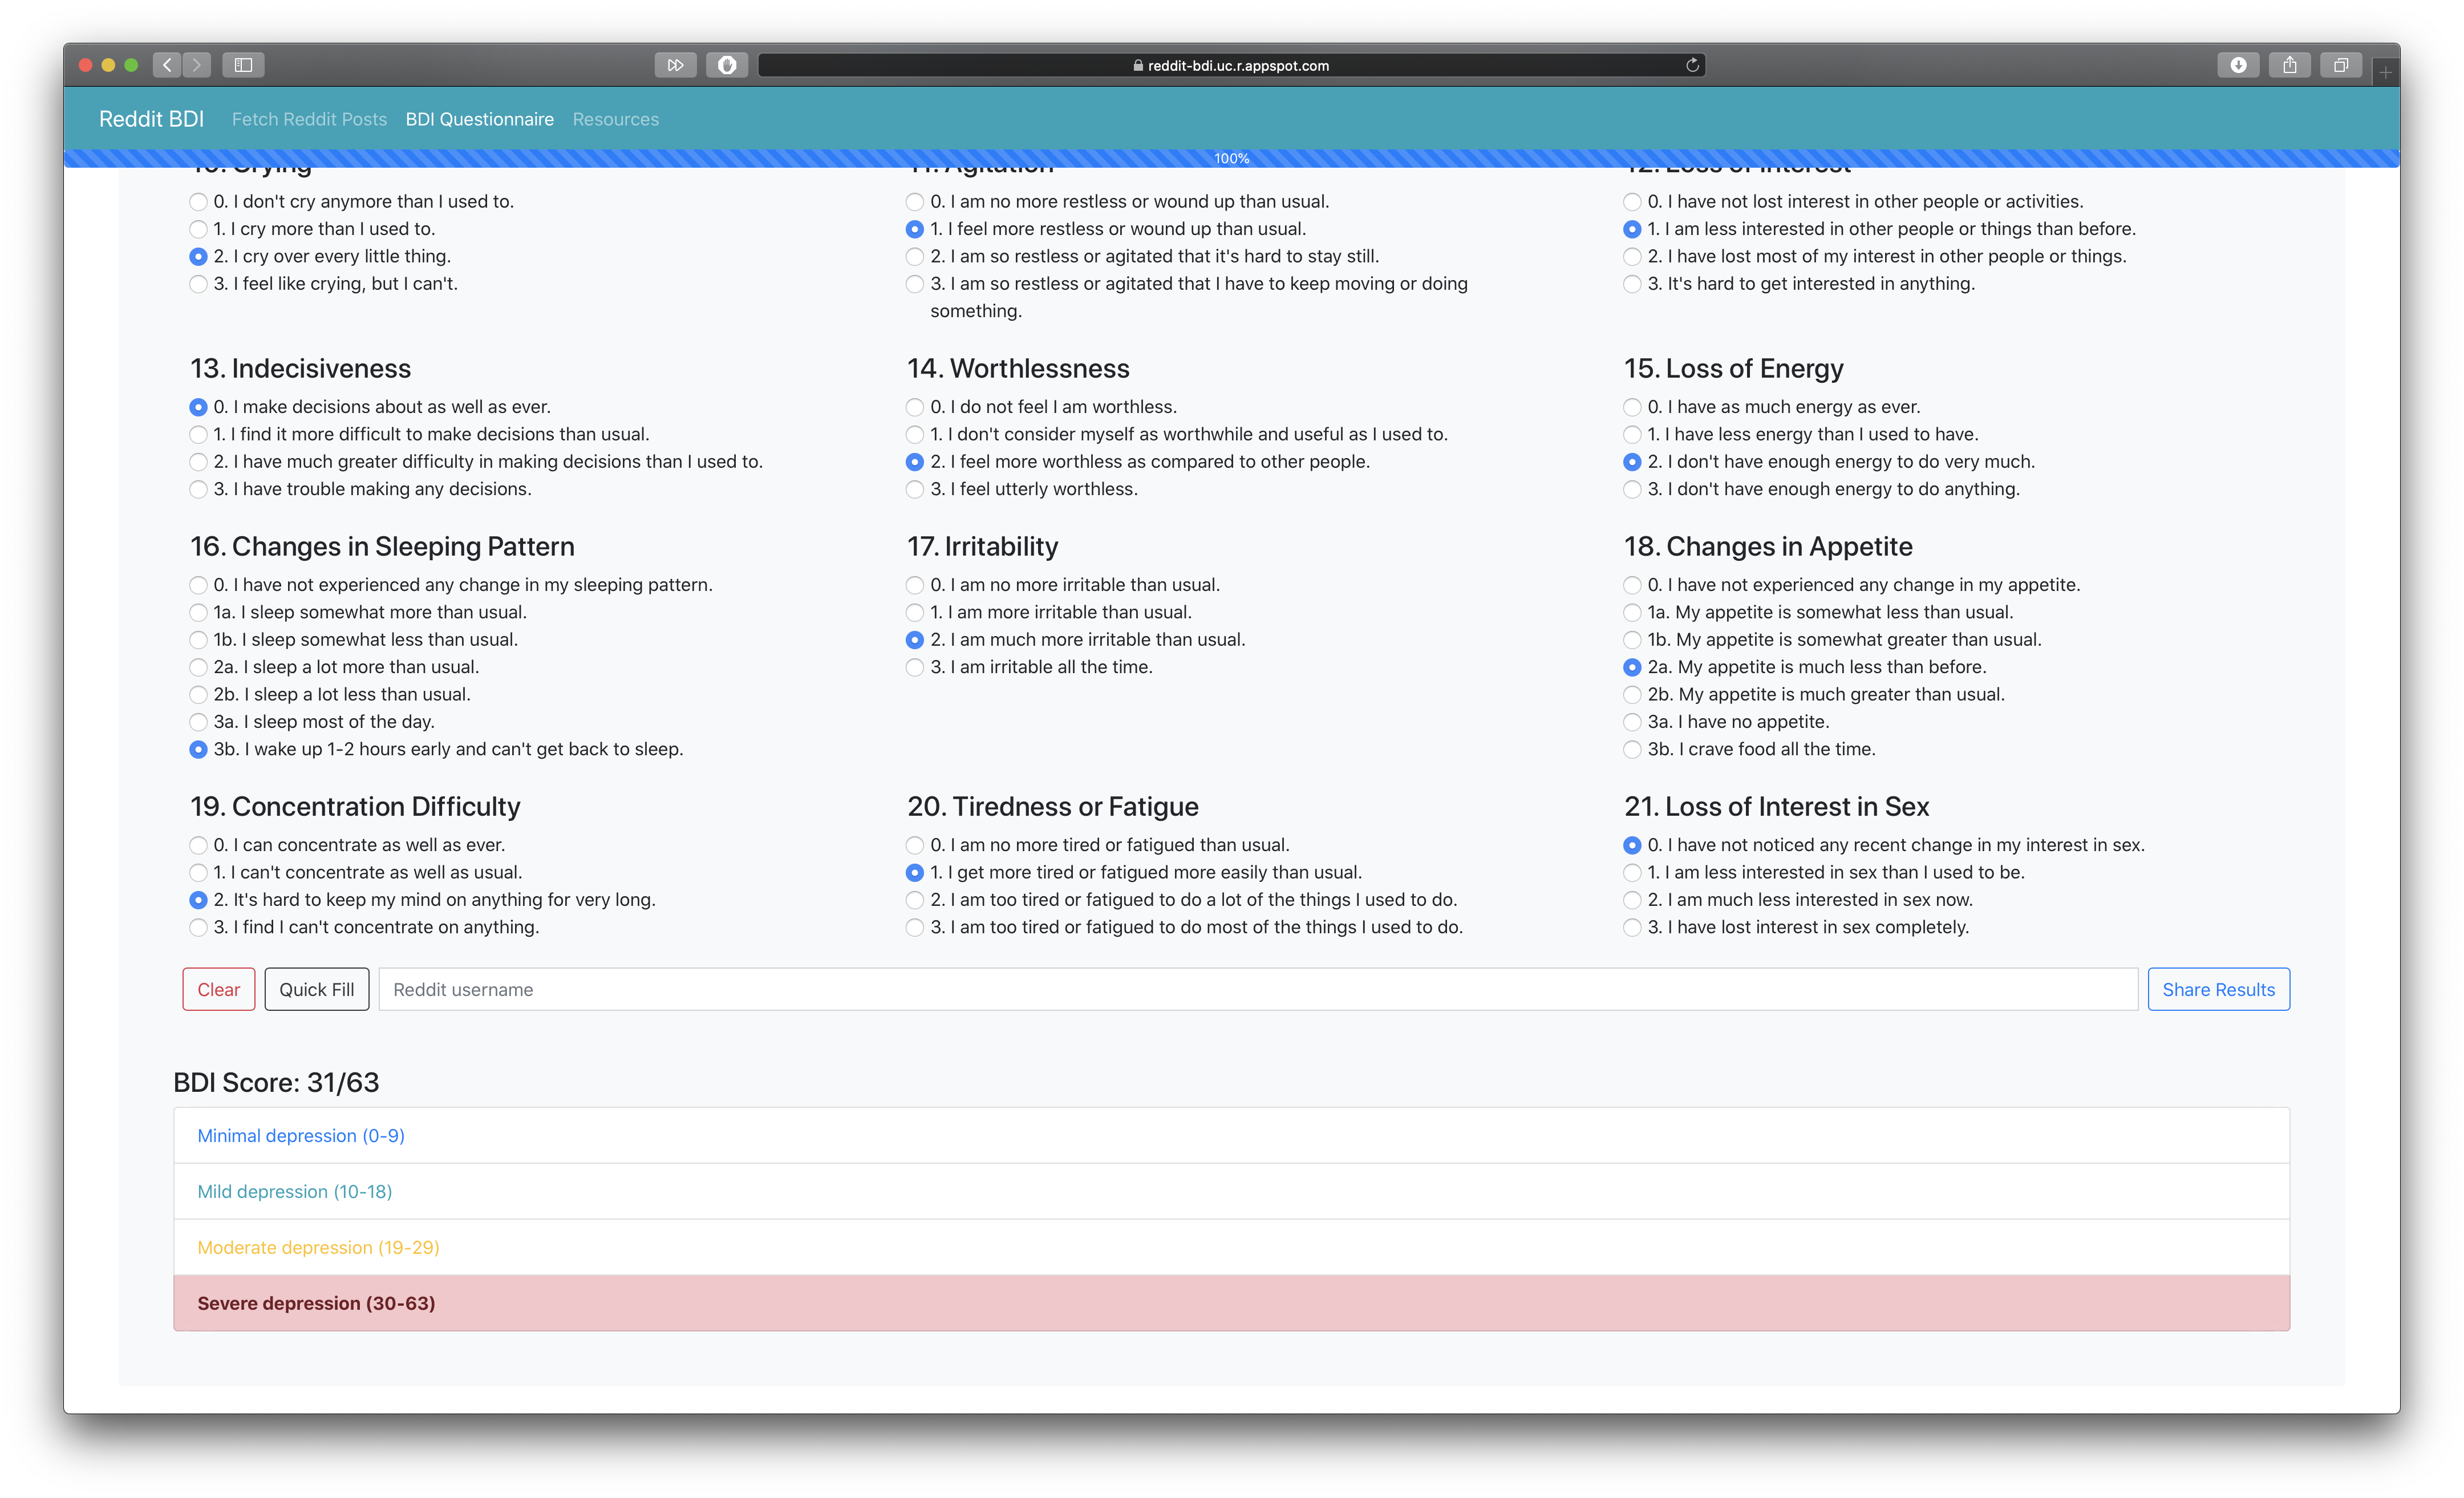This screenshot has height=1498, width=2464.
Task: Open the Fetch Reddit Posts tab
Action: [x=309, y=119]
